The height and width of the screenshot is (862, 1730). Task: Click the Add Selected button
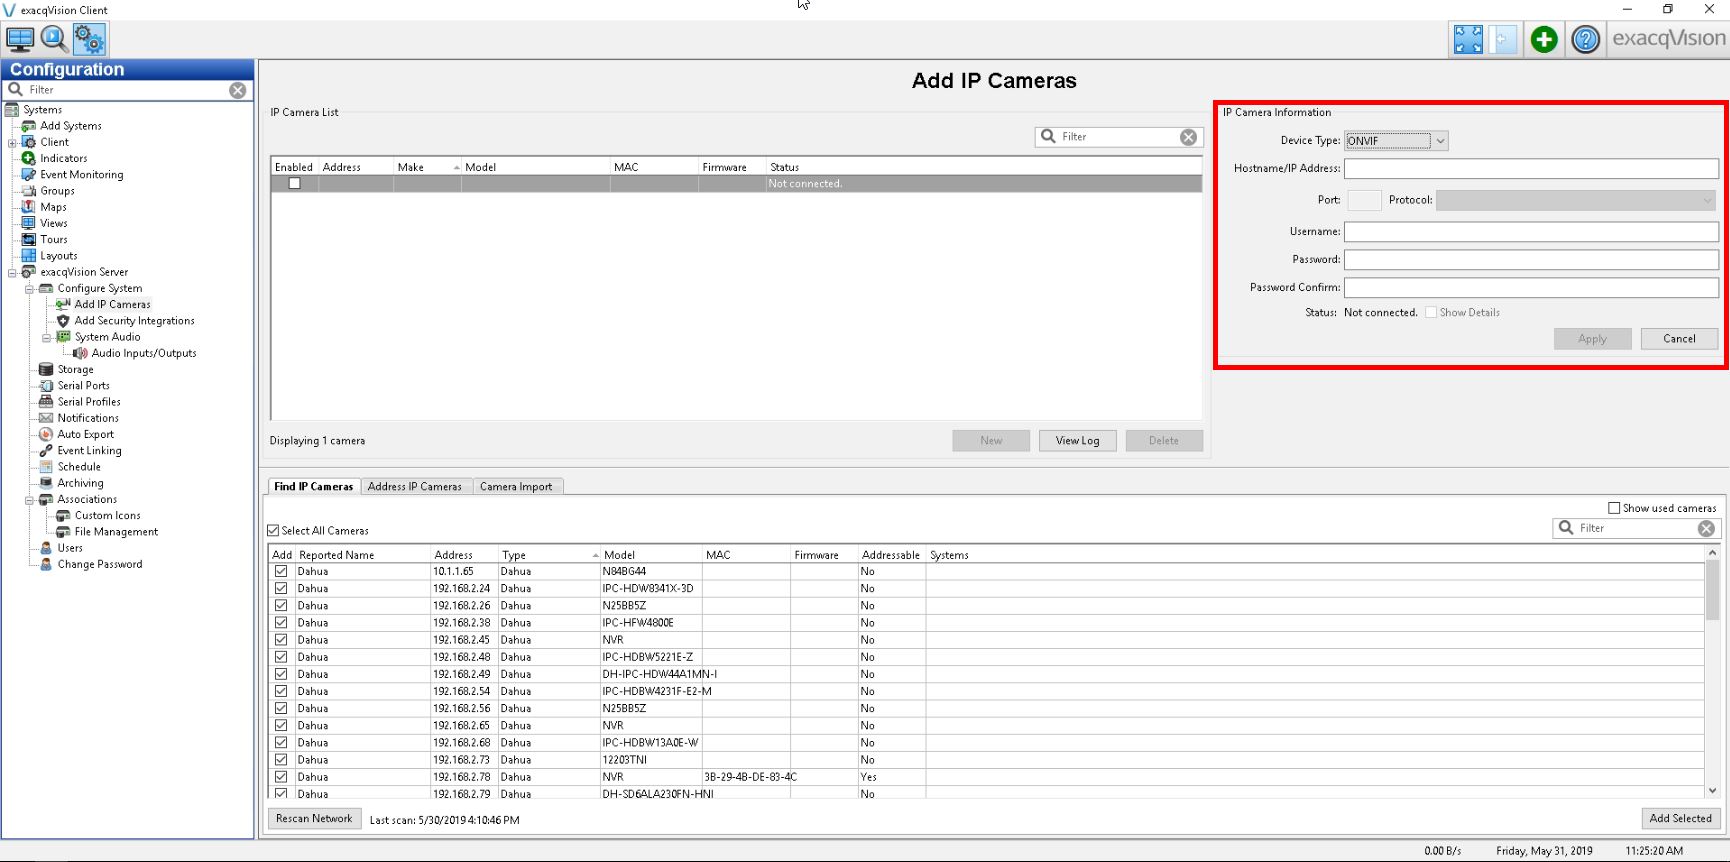tap(1681, 819)
